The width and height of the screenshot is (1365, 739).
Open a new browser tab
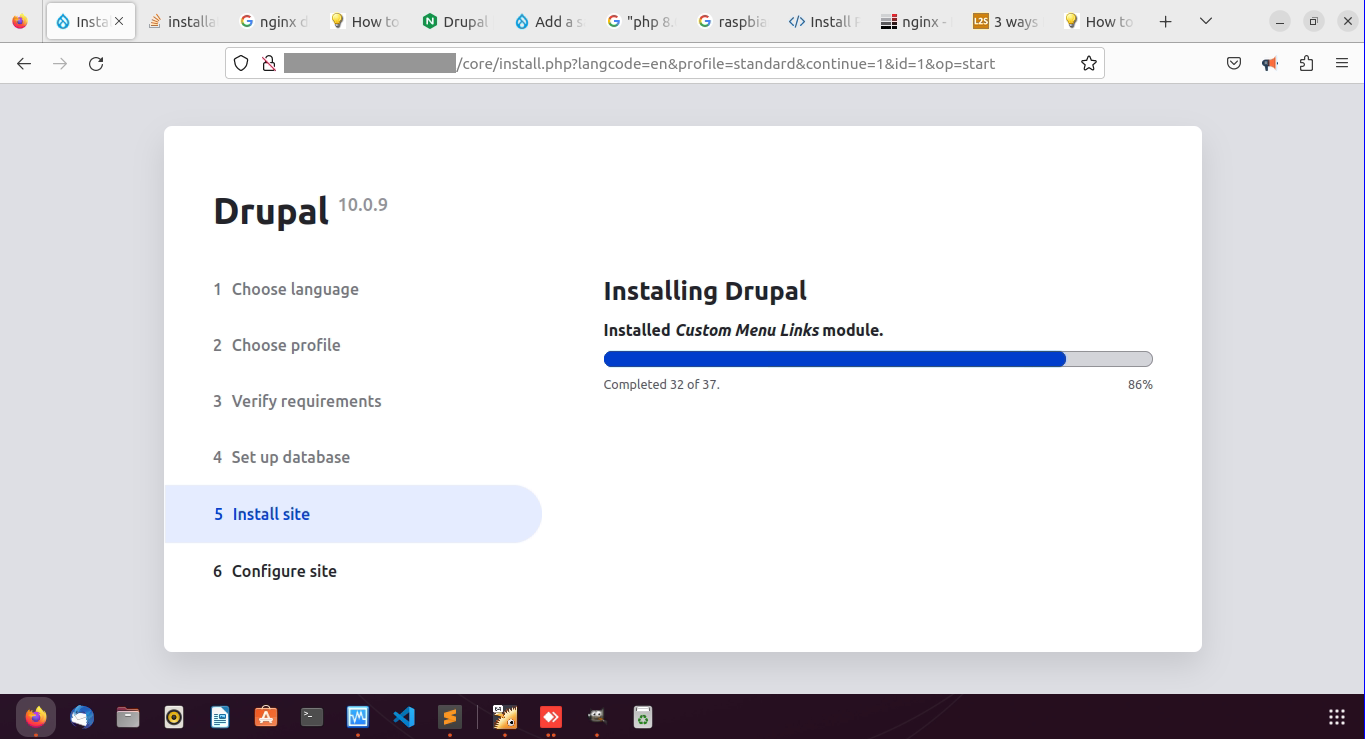coord(1165,21)
